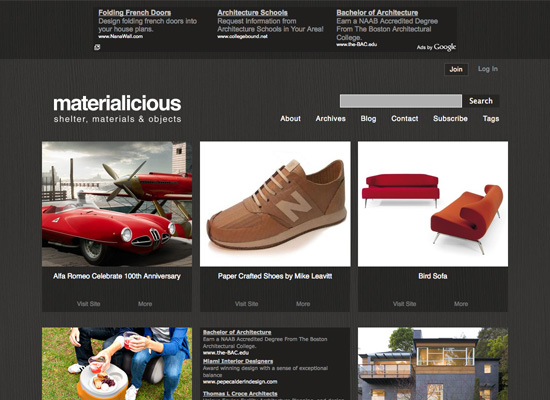Open Thomas L Croce Architects ad link
This screenshot has height=400, width=550.
point(240,394)
